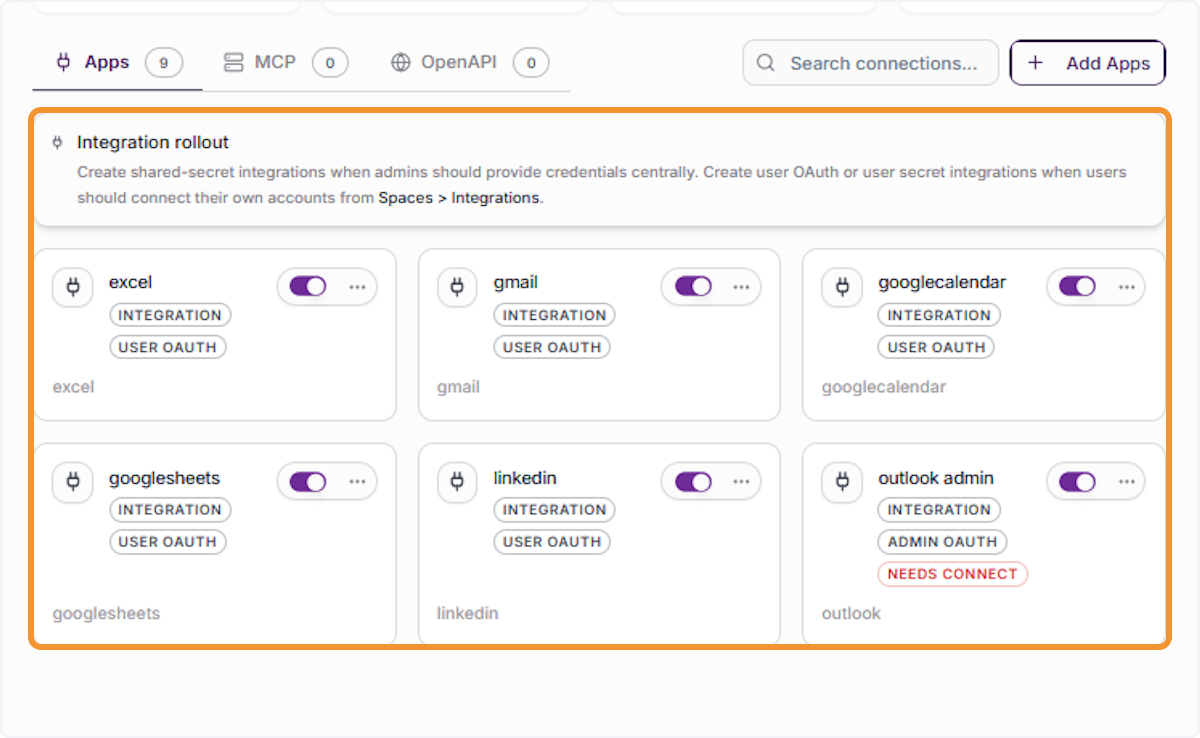Click the Apps count badge 9
This screenshot has width=1200, height=738.
164,63
